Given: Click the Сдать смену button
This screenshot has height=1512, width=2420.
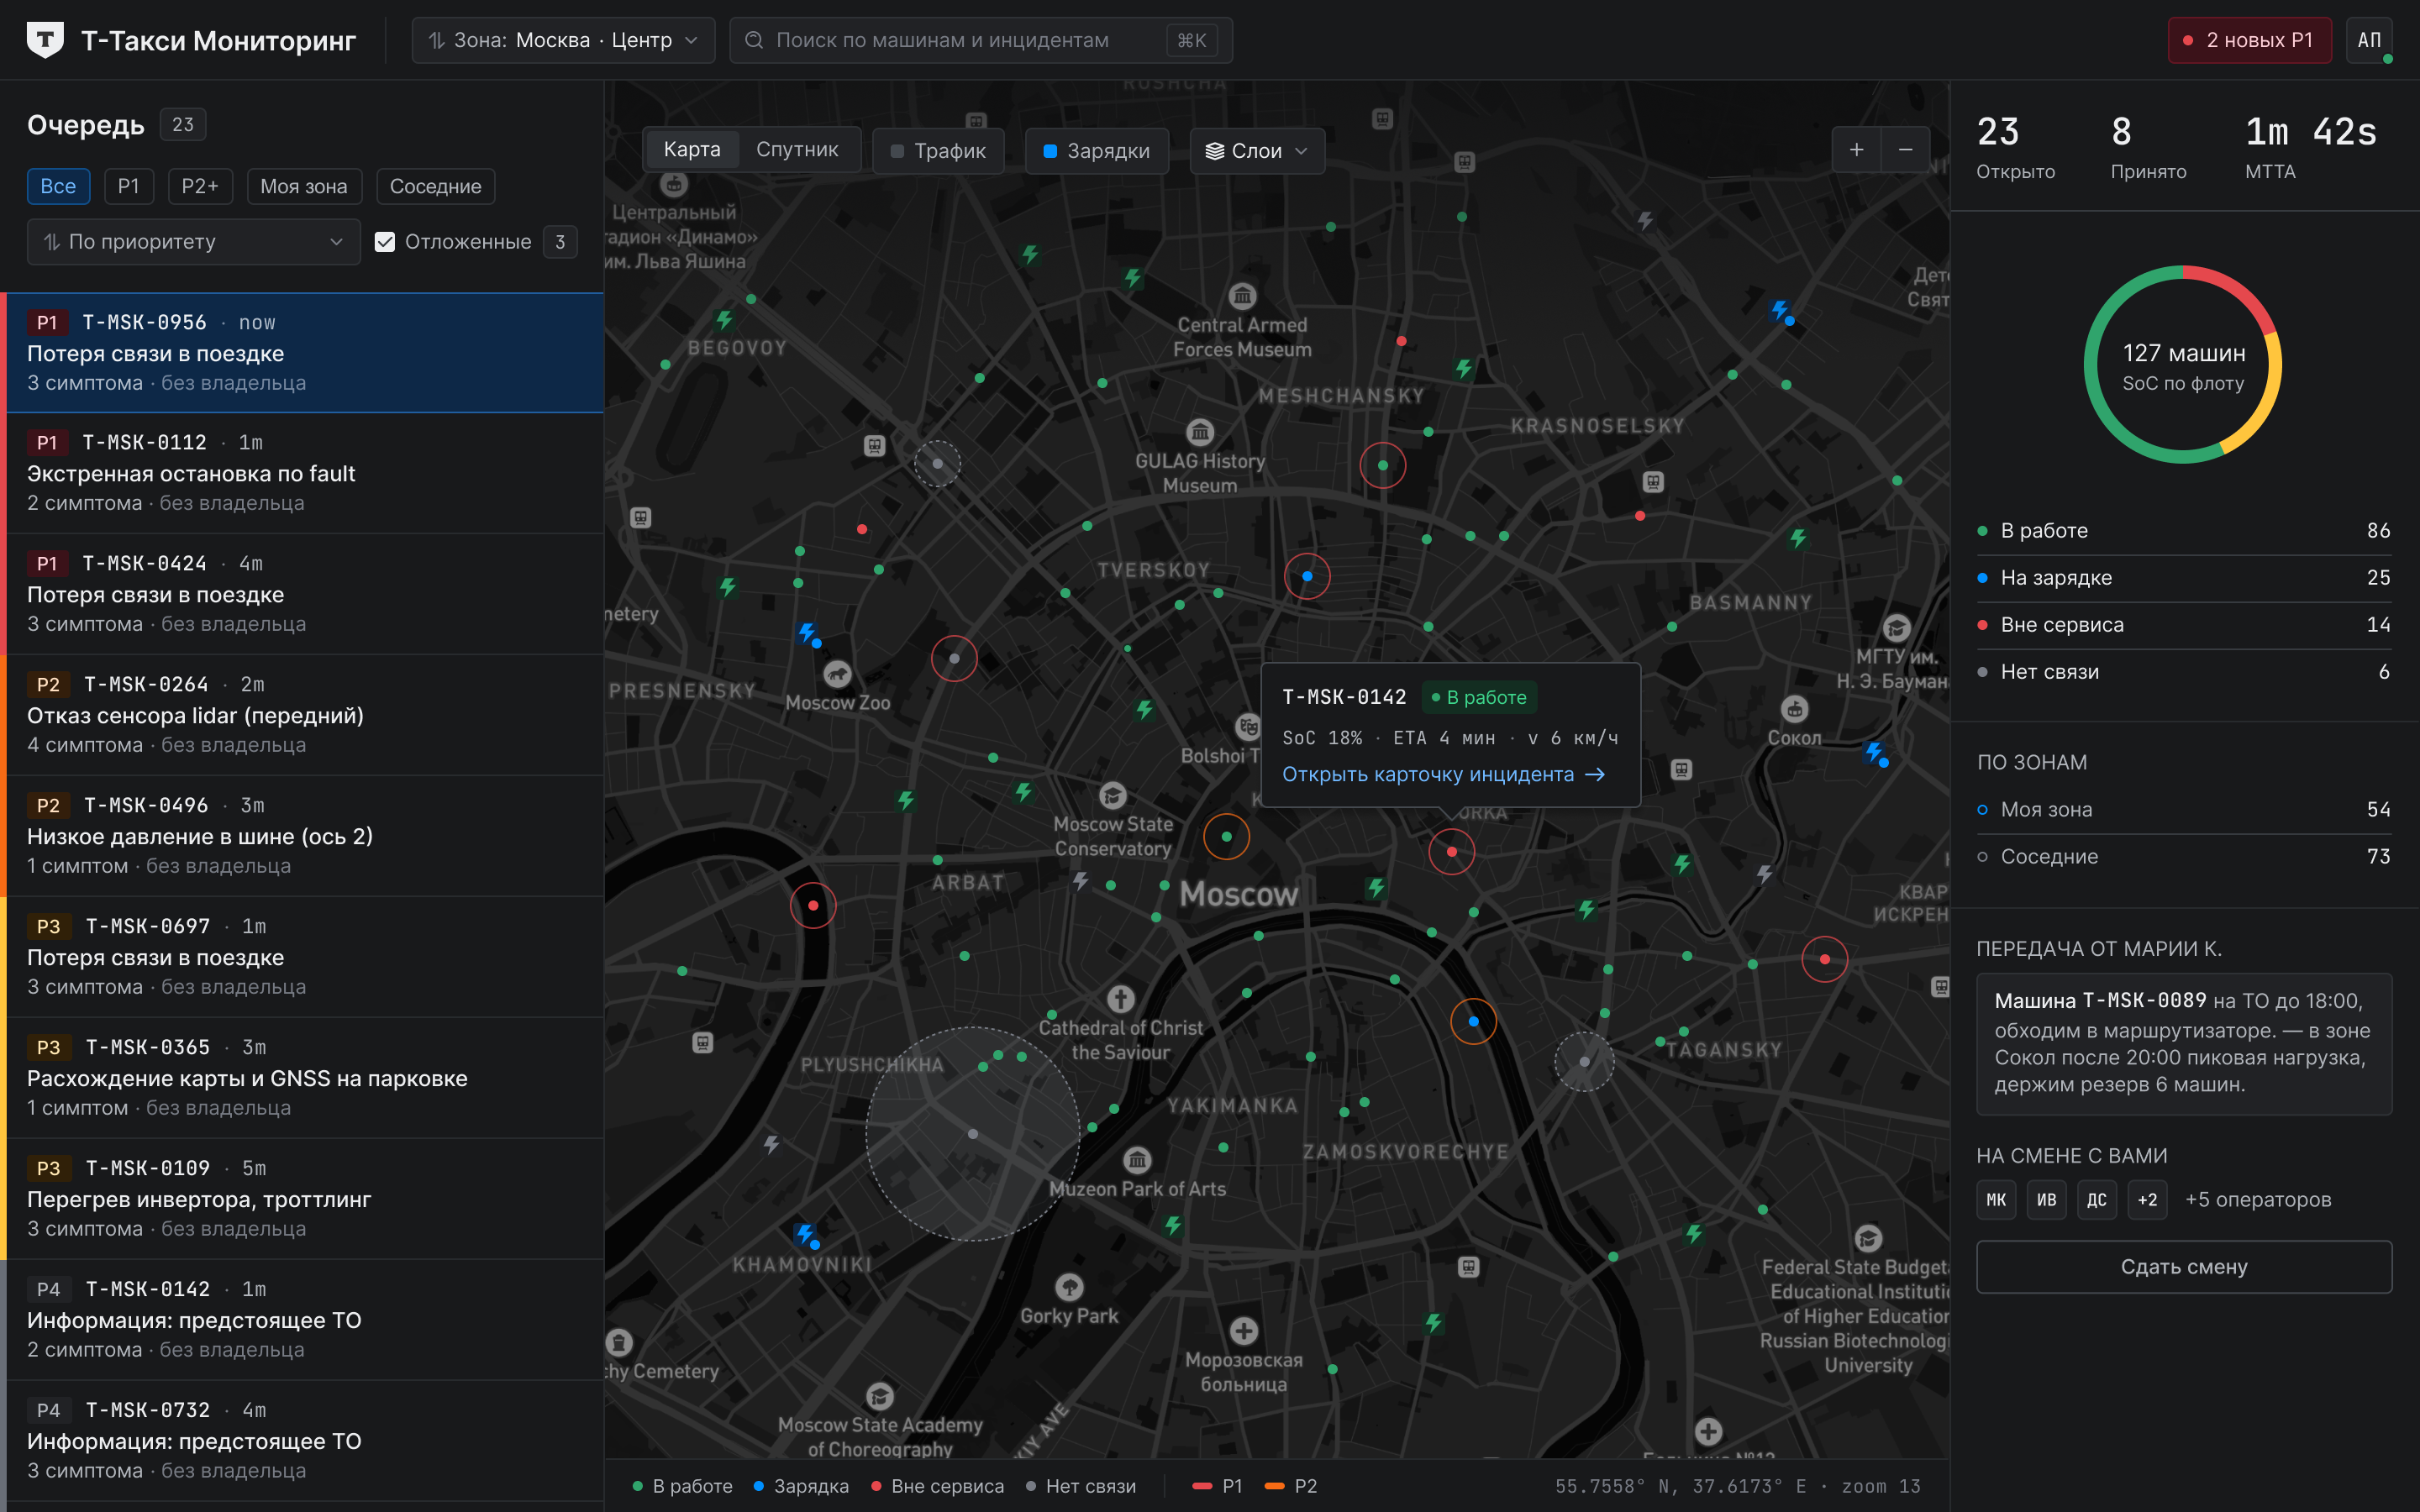Looking at the screenshot, I should coord(2184,1266).
